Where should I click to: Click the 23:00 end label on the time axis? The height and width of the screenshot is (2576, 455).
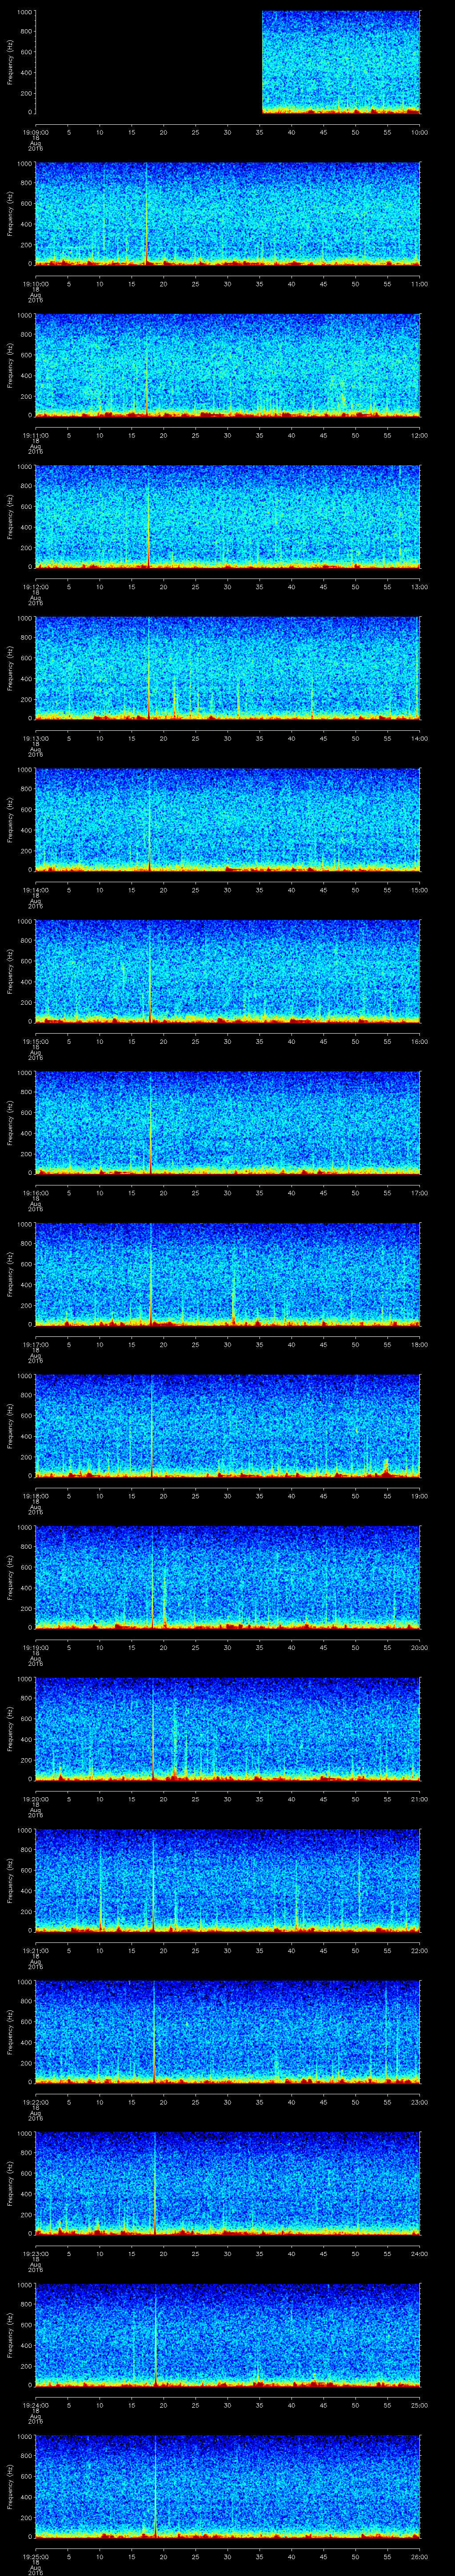pos(418,2101)
